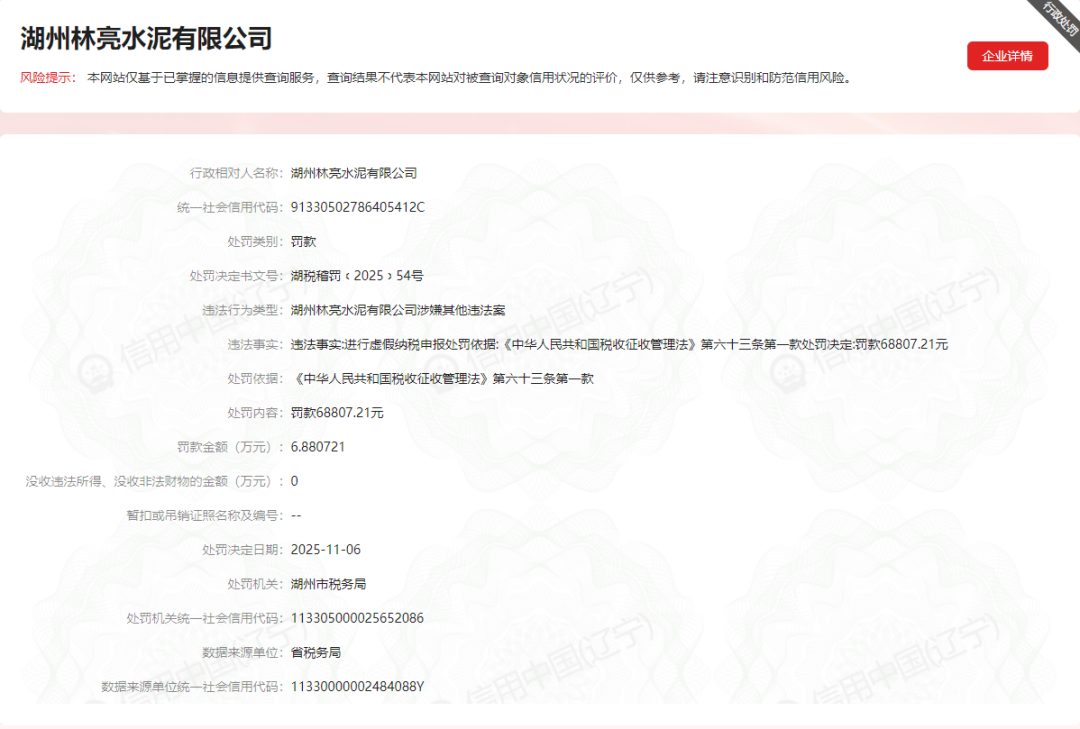The image size is (1080, 729).
Task: Select authority credit code 113305000025652086
Action: [x=357, y=618]
